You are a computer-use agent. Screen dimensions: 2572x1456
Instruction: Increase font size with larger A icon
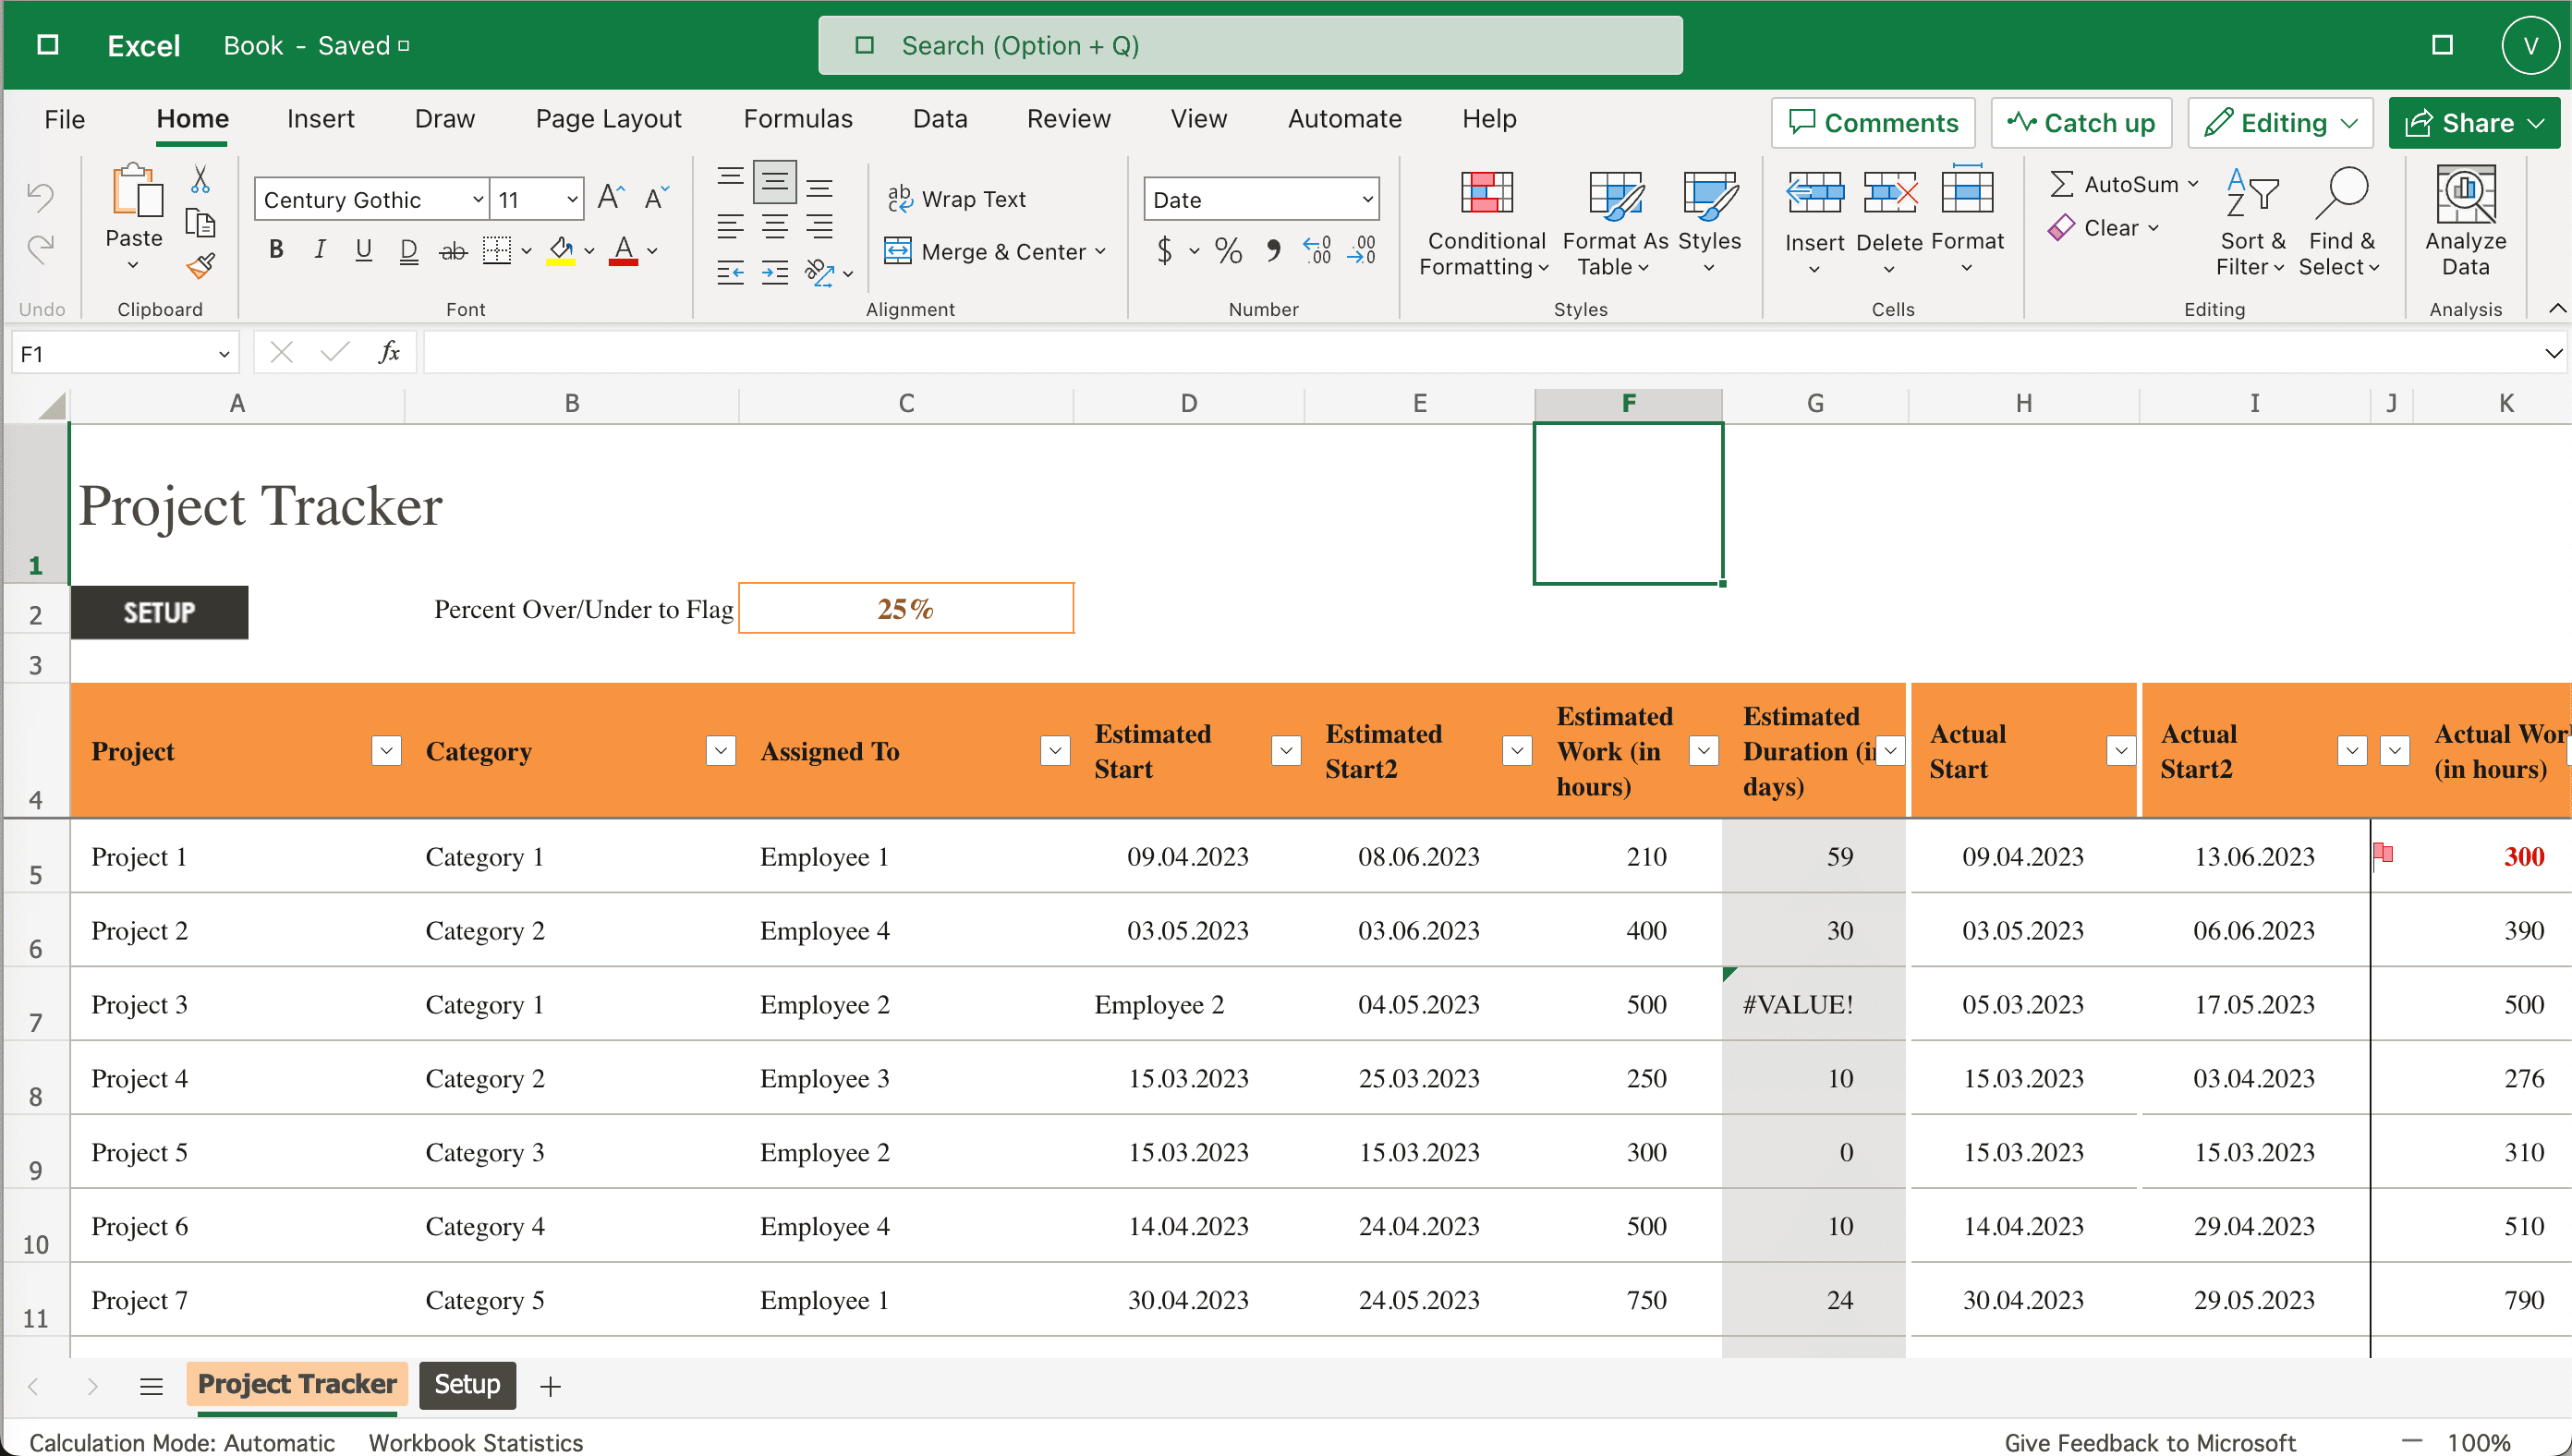[x=611, y=198]
